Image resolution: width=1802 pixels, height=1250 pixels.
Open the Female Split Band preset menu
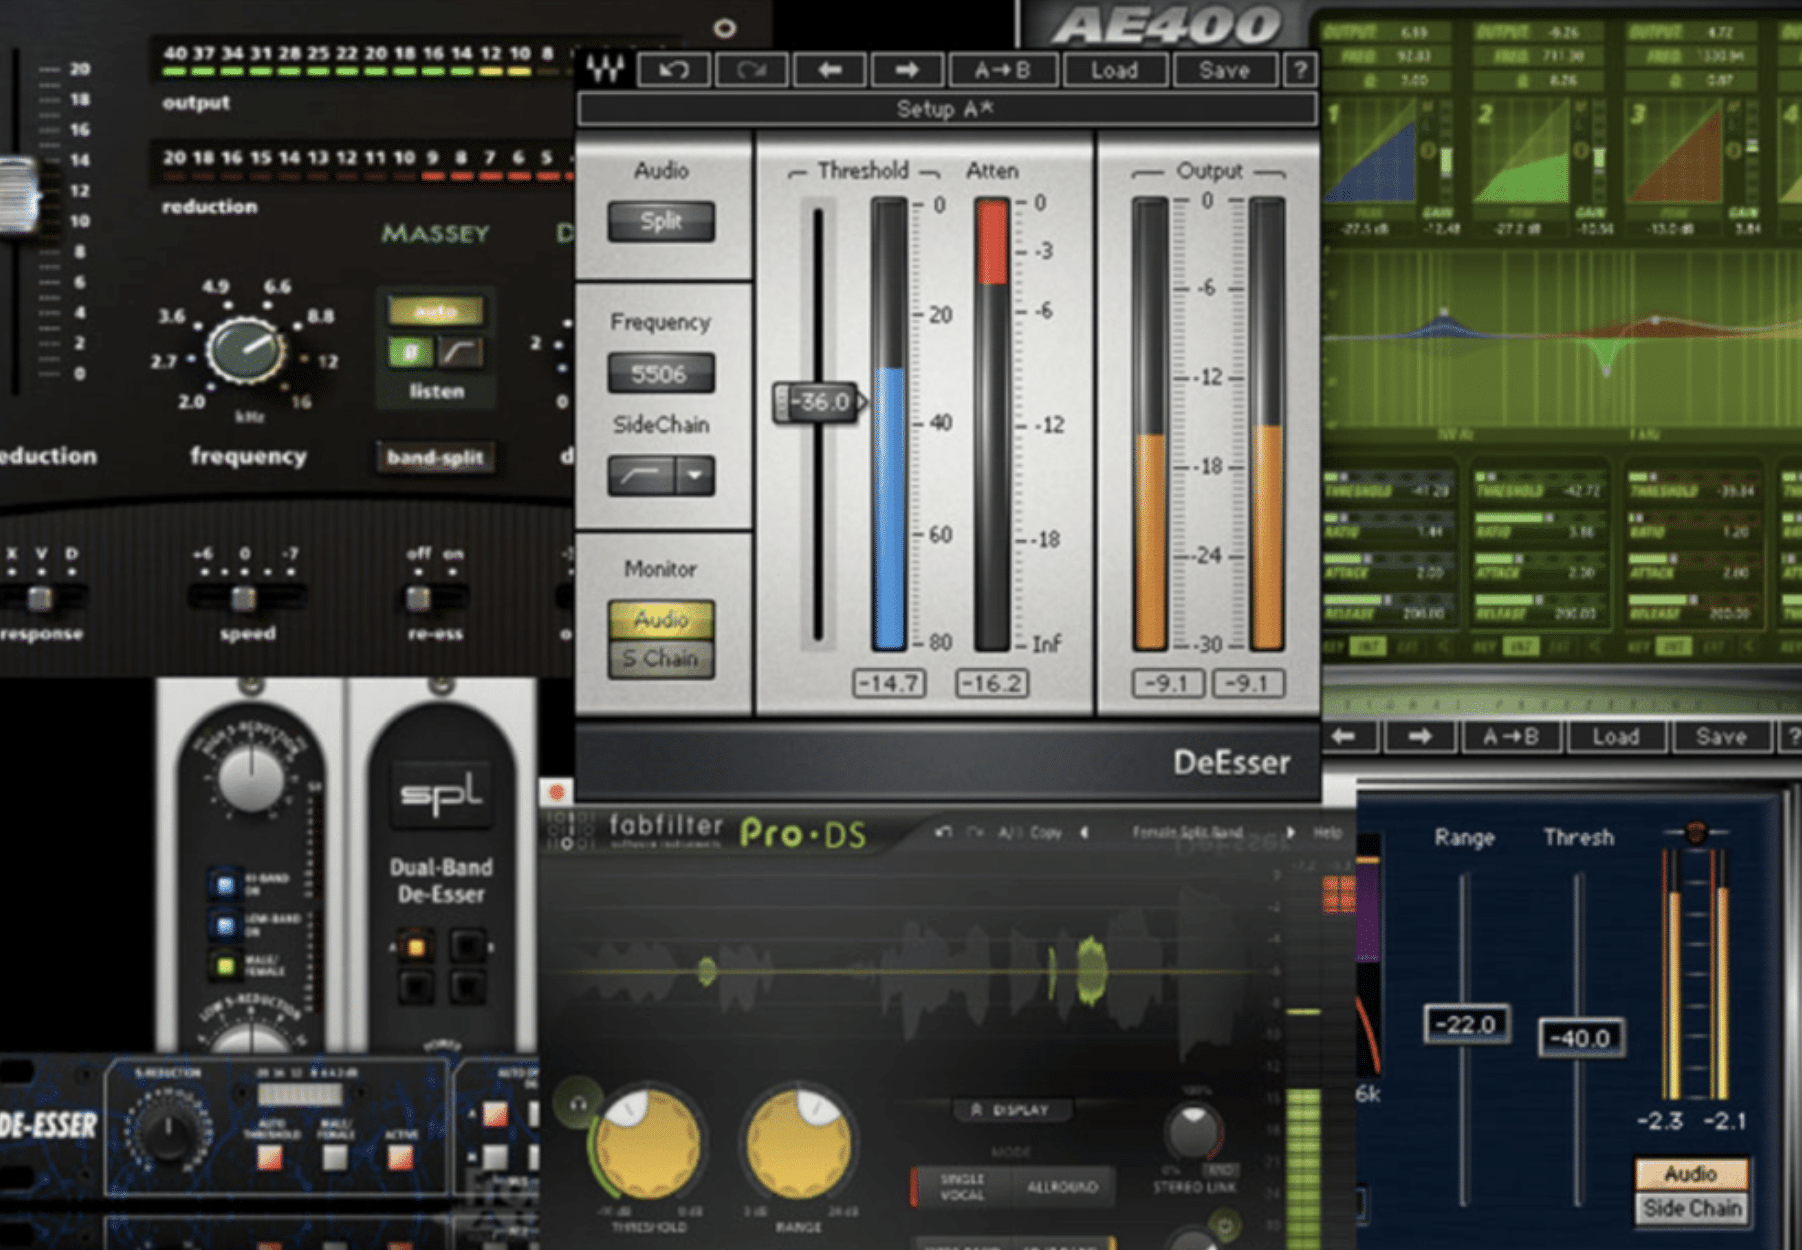(x=1187, y=832)
